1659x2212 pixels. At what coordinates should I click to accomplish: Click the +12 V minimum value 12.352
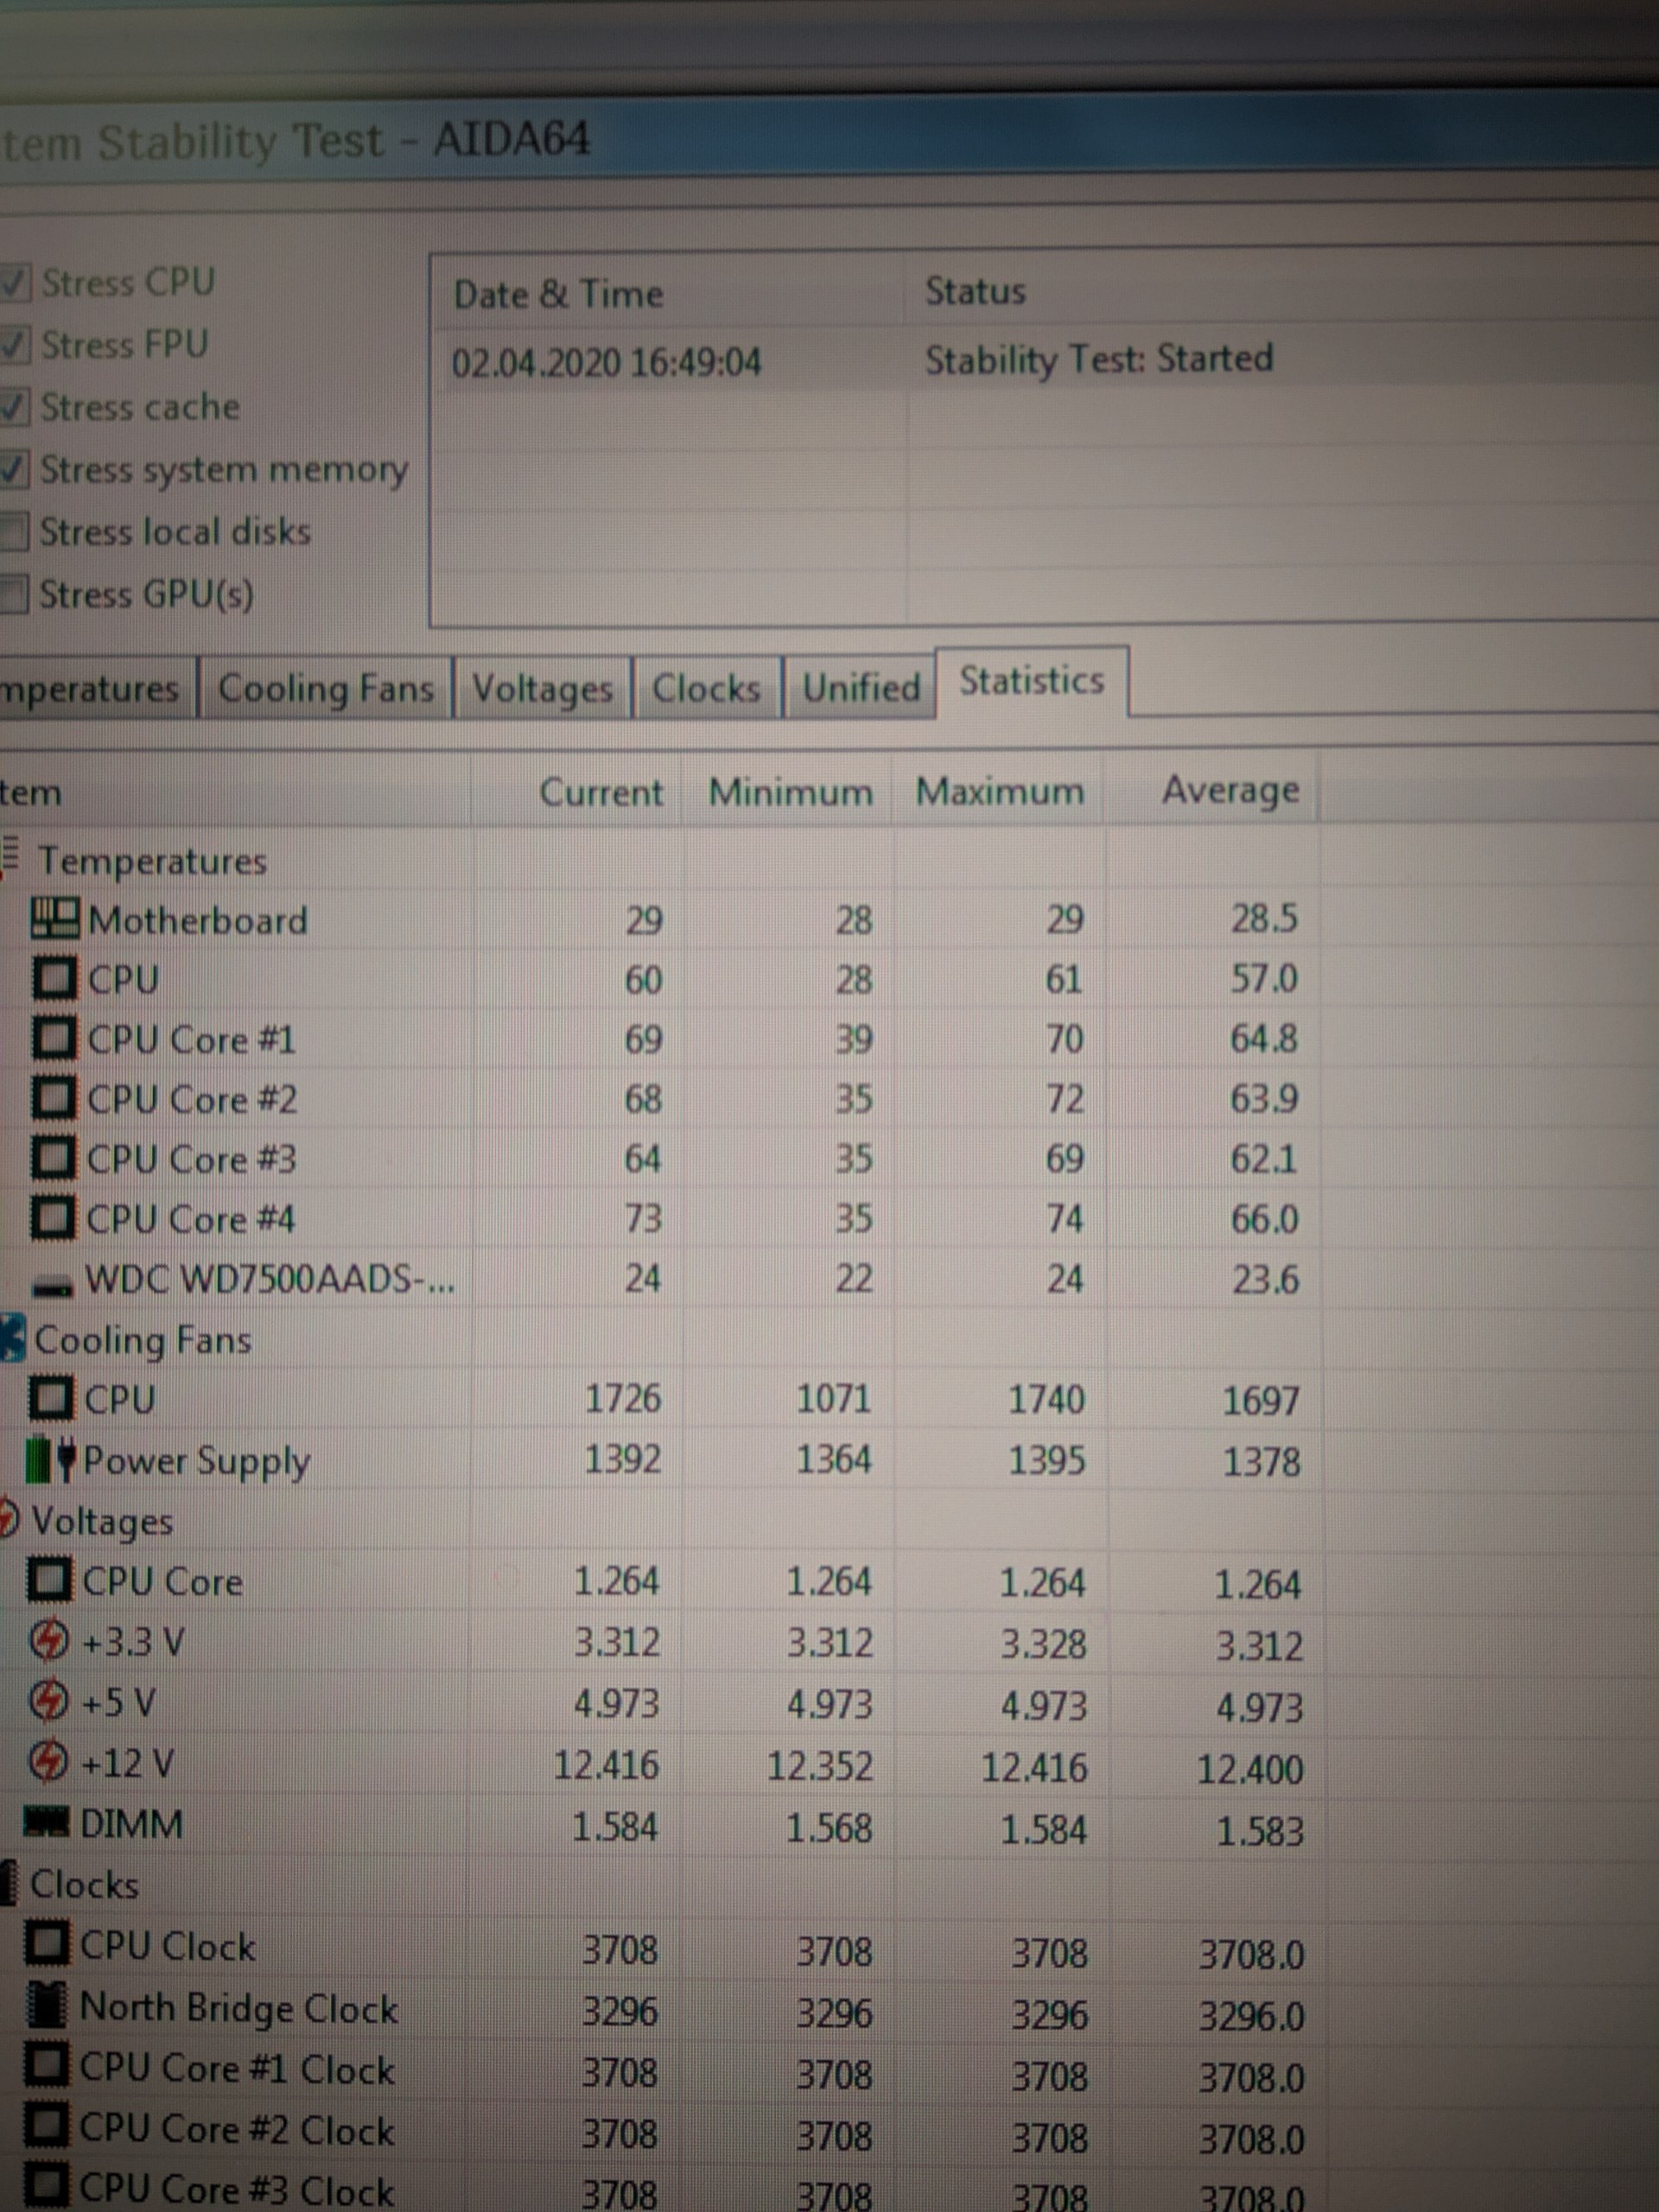[x=819, y=1766]
